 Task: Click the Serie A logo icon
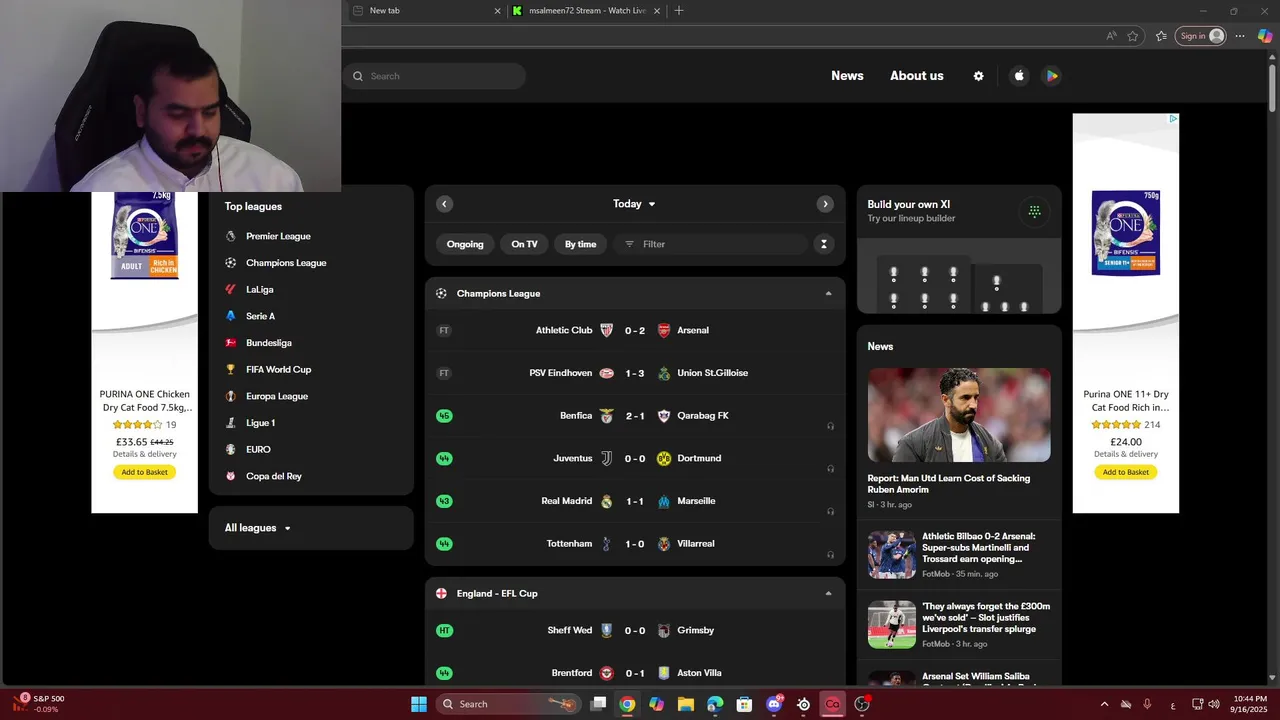click(231, 316)
